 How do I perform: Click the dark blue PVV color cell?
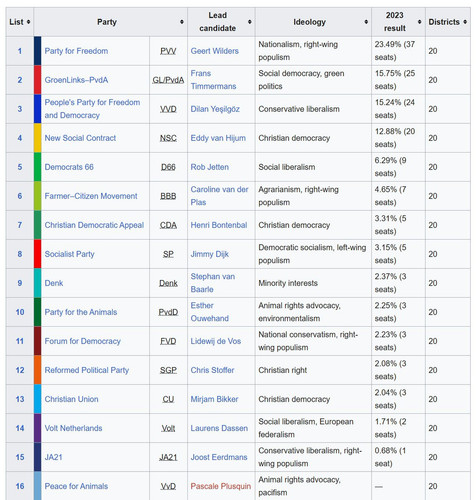[x=38, y=51]
